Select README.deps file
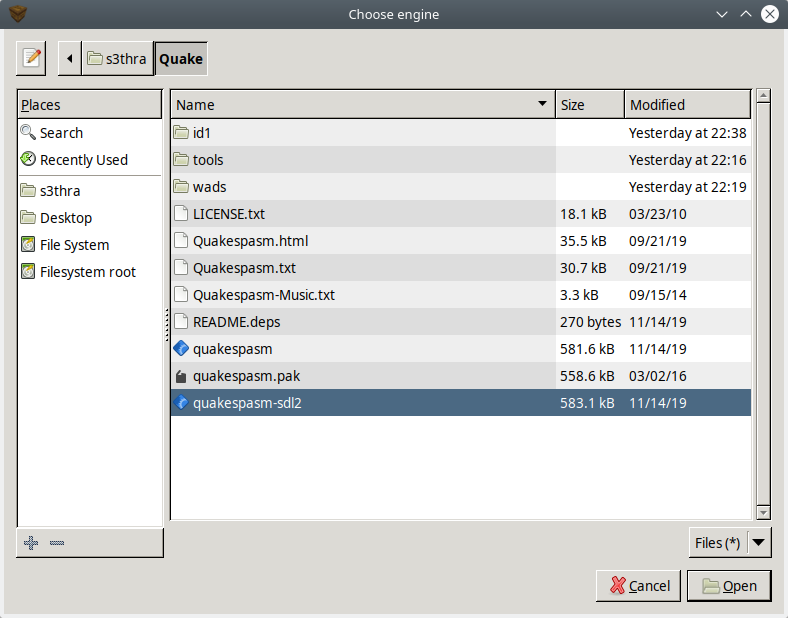788x618 pixels. point(461,322)
